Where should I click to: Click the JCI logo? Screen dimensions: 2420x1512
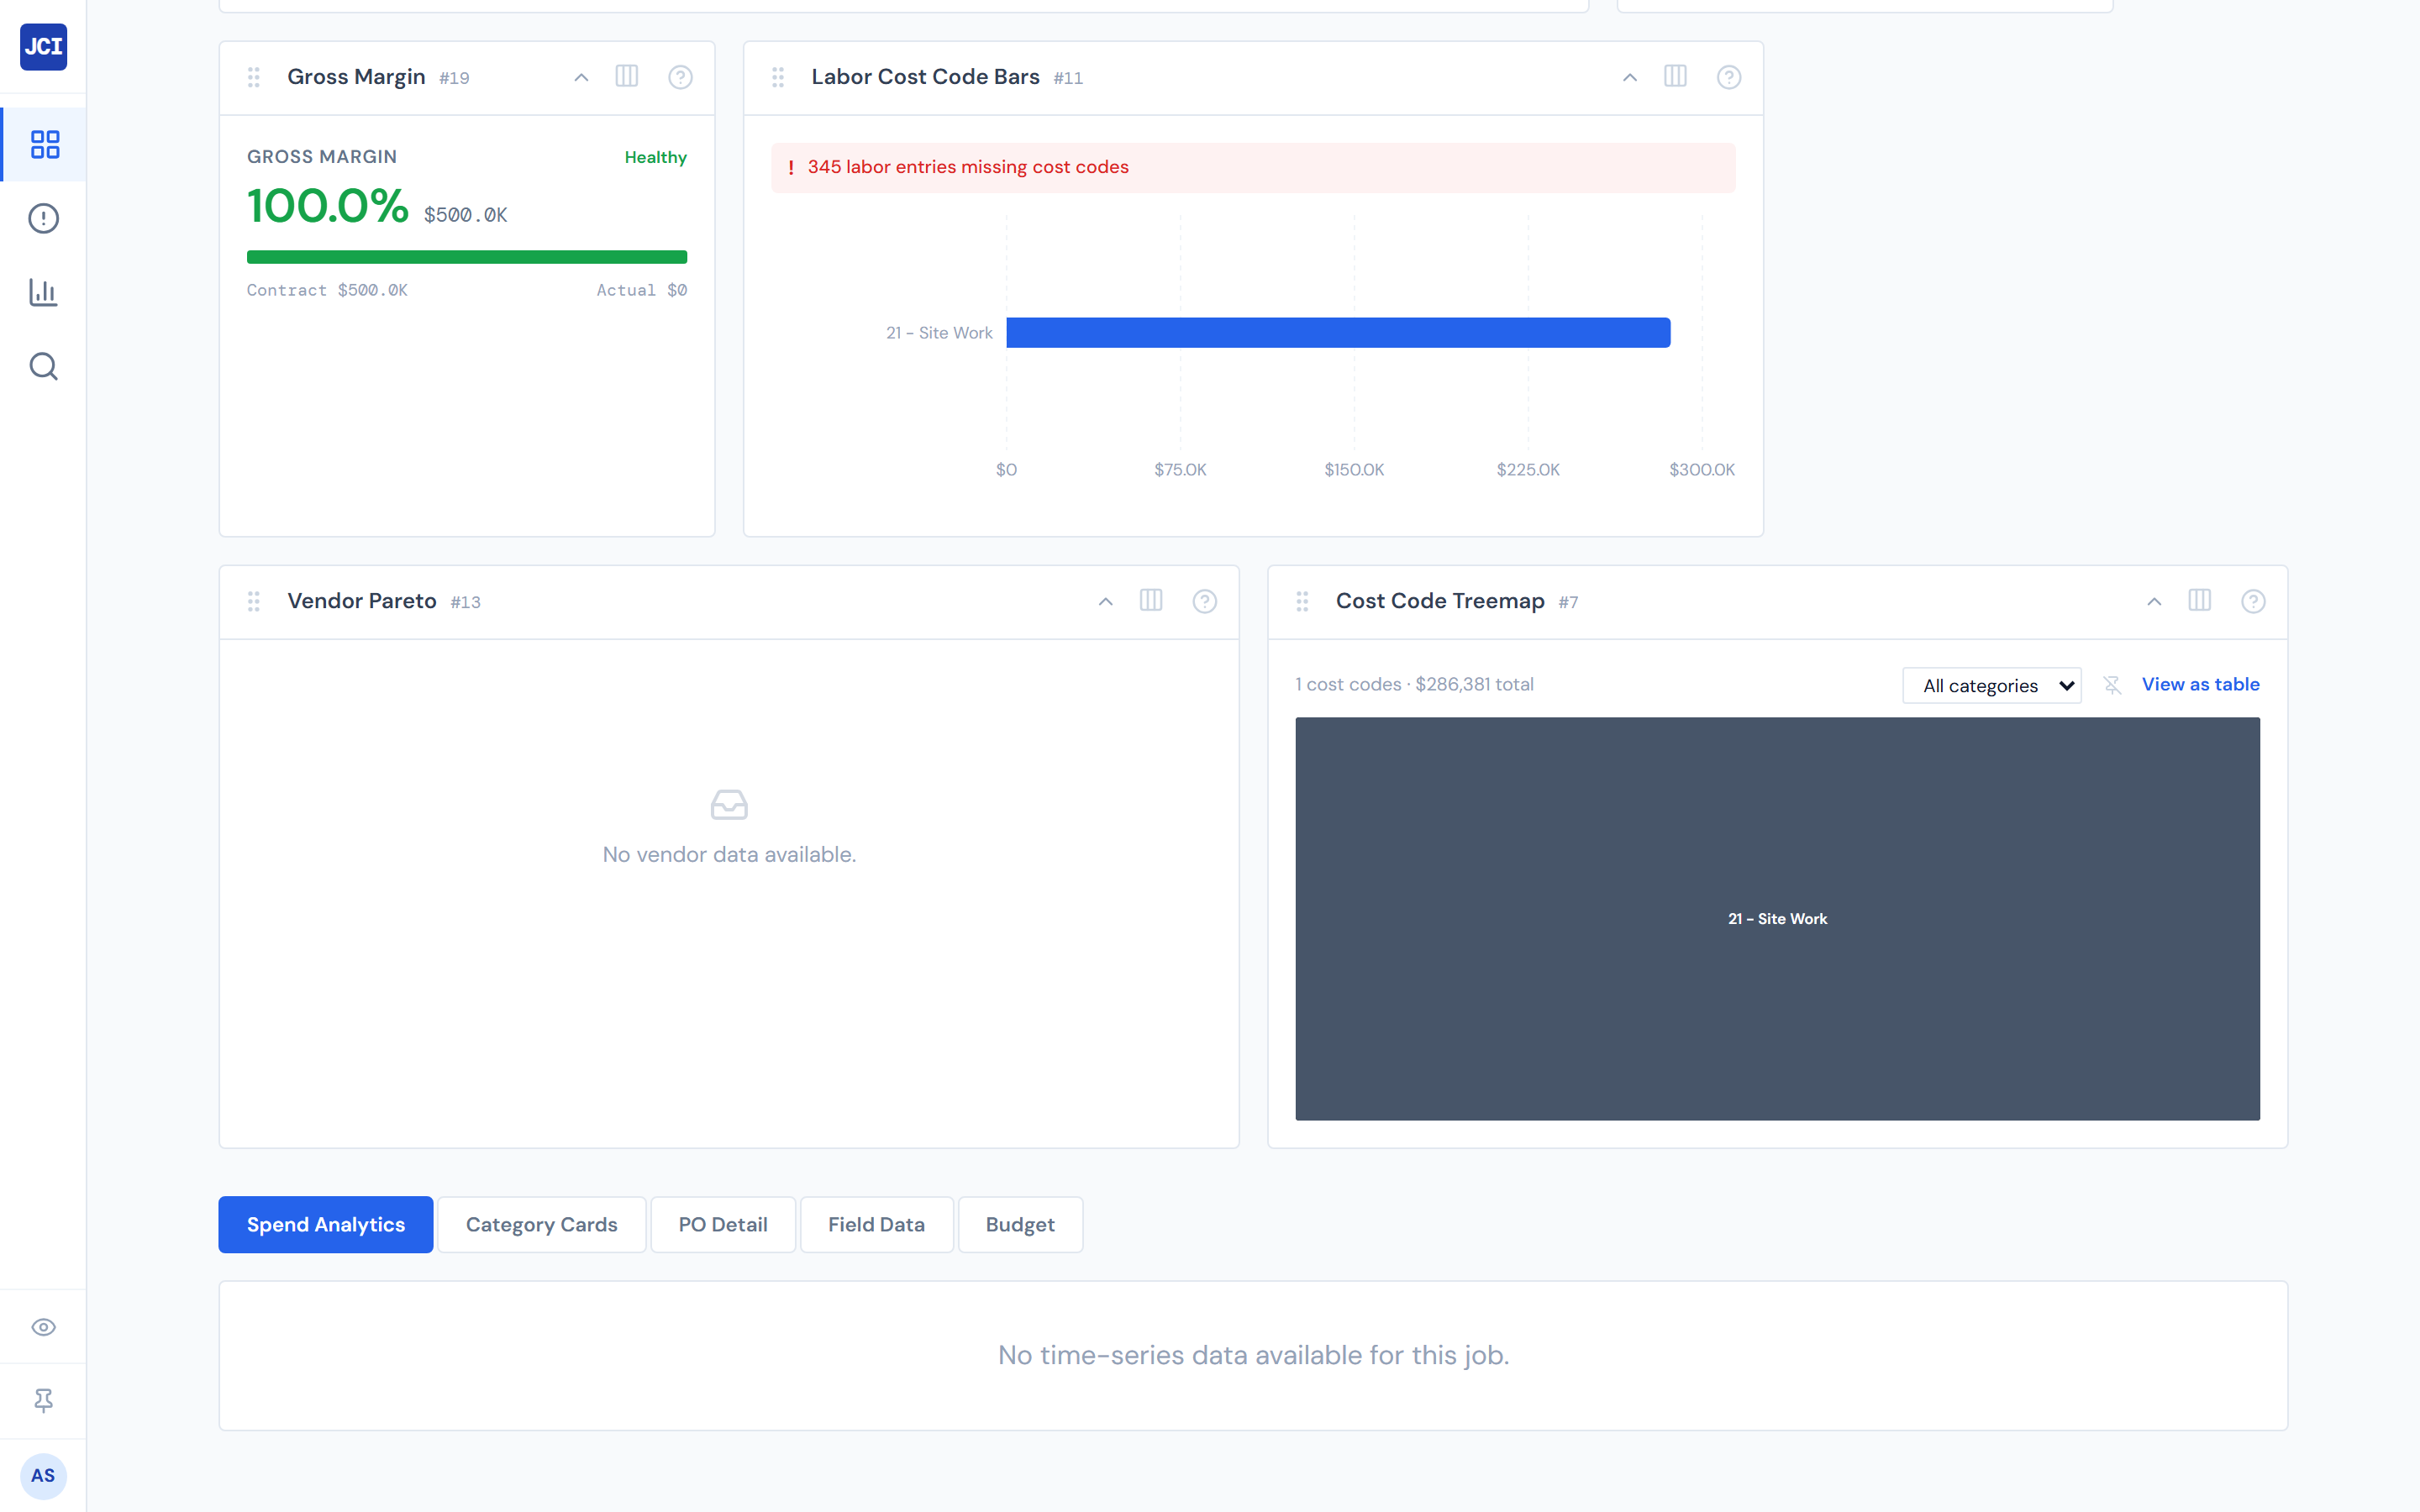(x=44, y=46)
